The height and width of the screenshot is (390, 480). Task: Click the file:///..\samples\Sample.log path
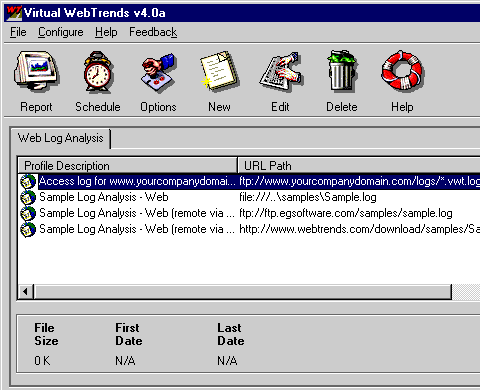coord(308,197)
